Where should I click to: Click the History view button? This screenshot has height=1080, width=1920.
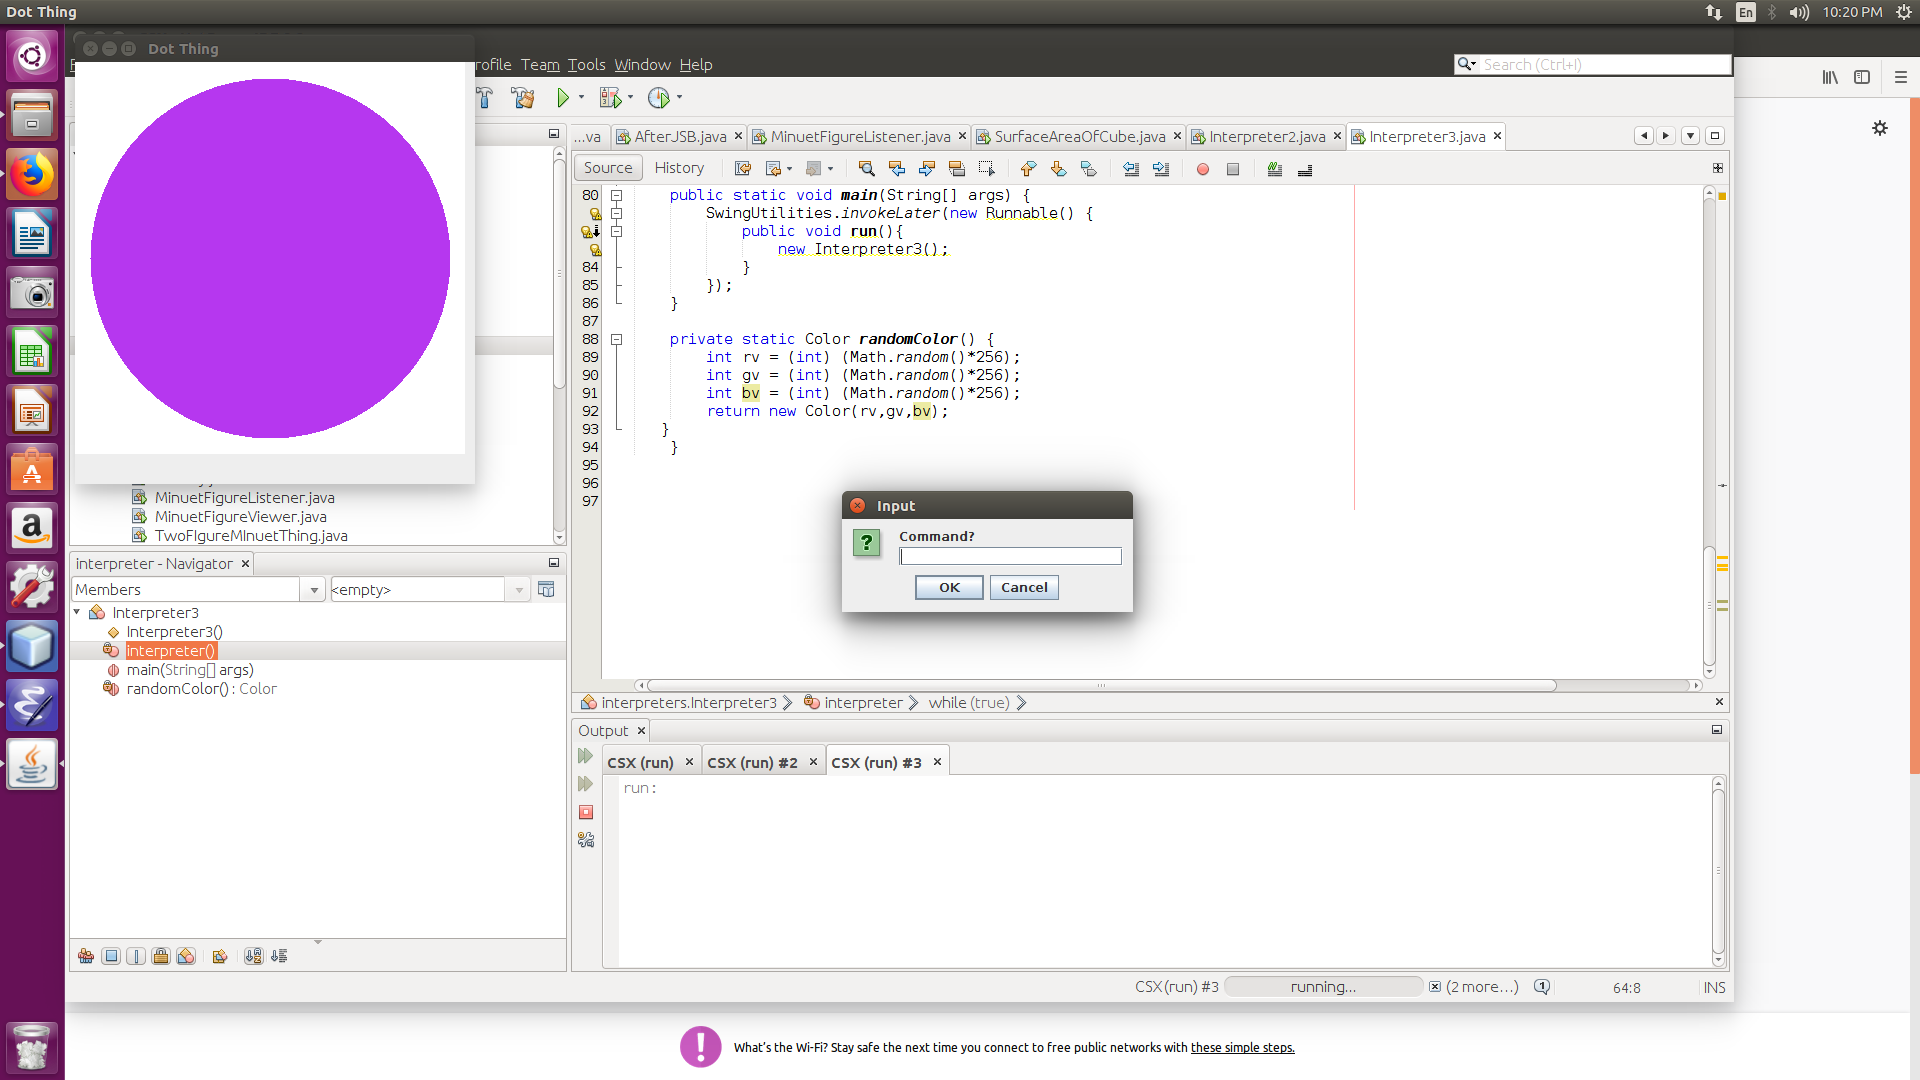point(679,168)
